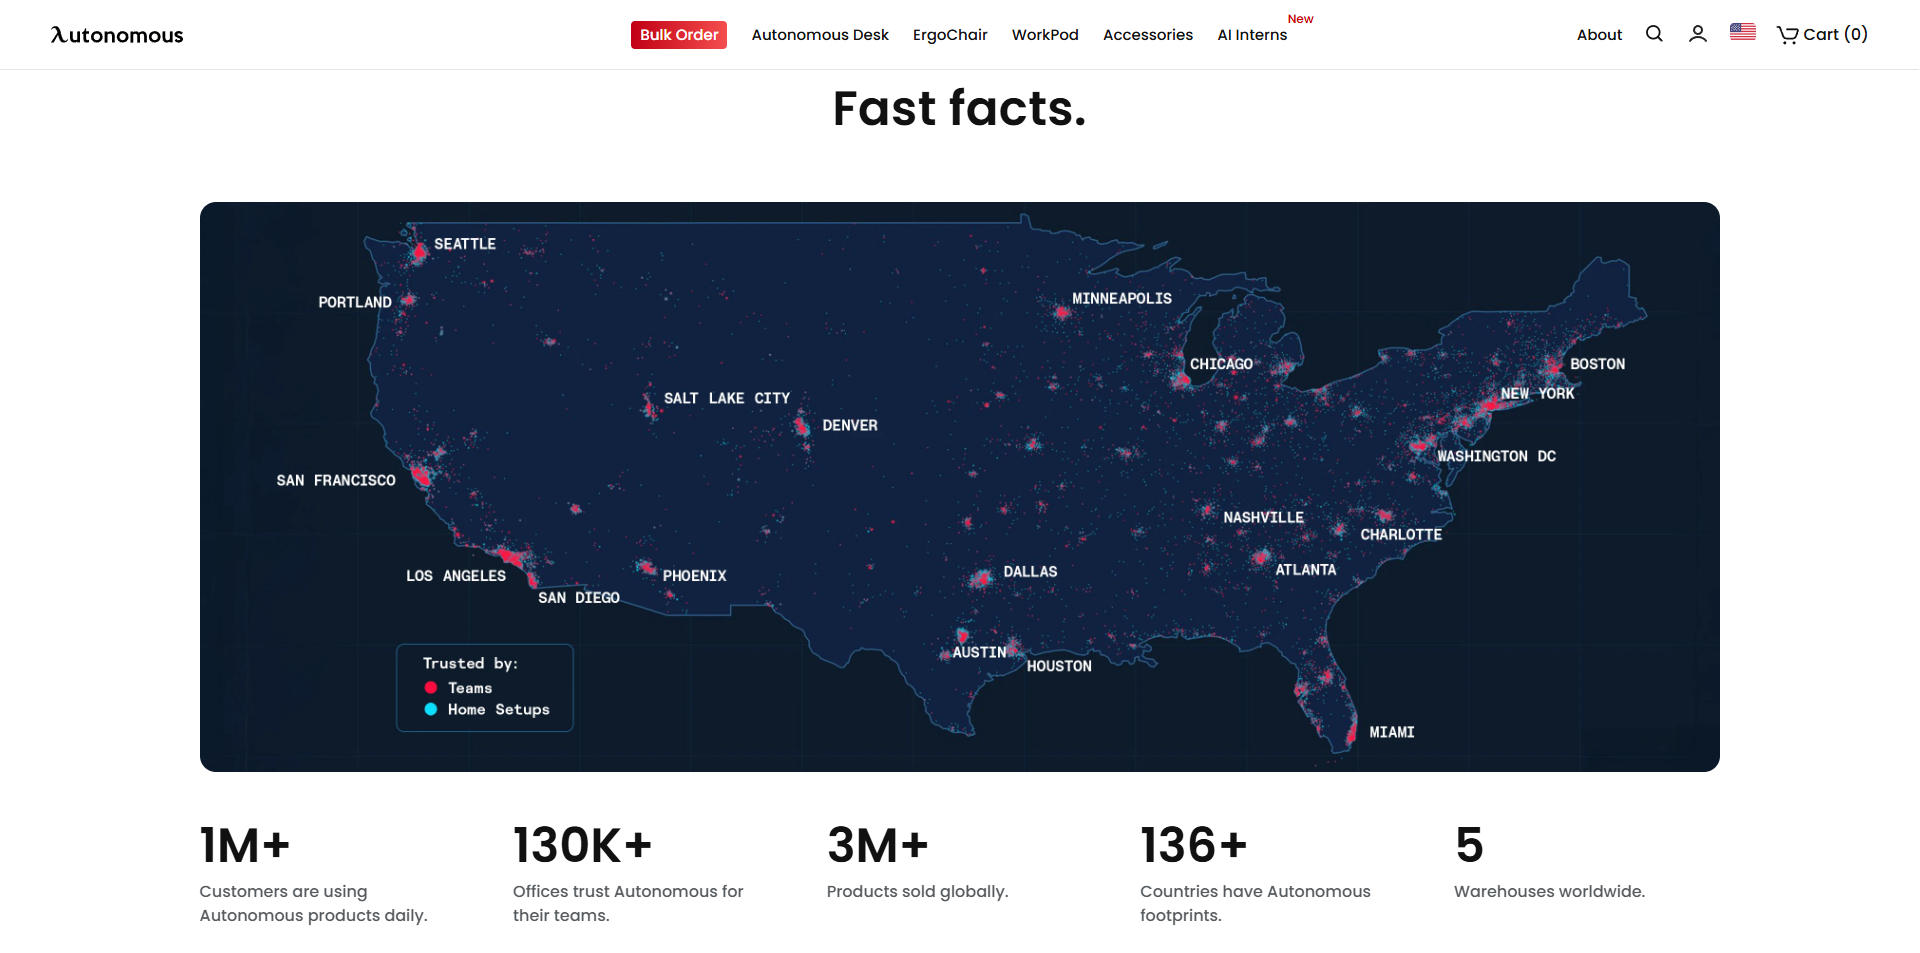
Task: Click the Miami label on map
Action: tap(1391, 733)
